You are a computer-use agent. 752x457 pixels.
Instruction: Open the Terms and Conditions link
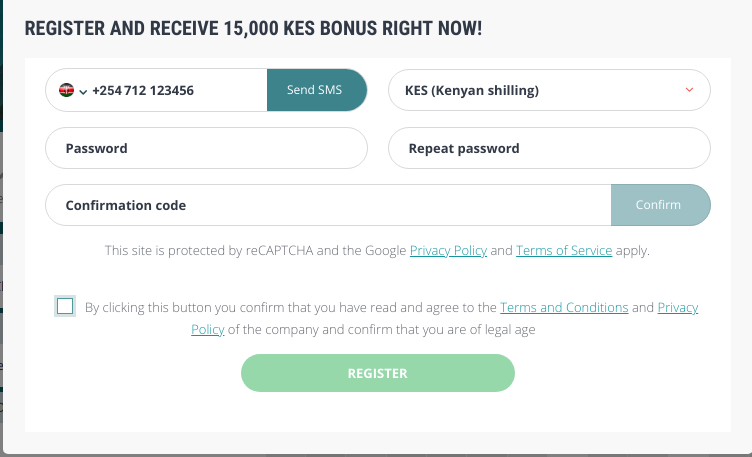coord(564,308)
